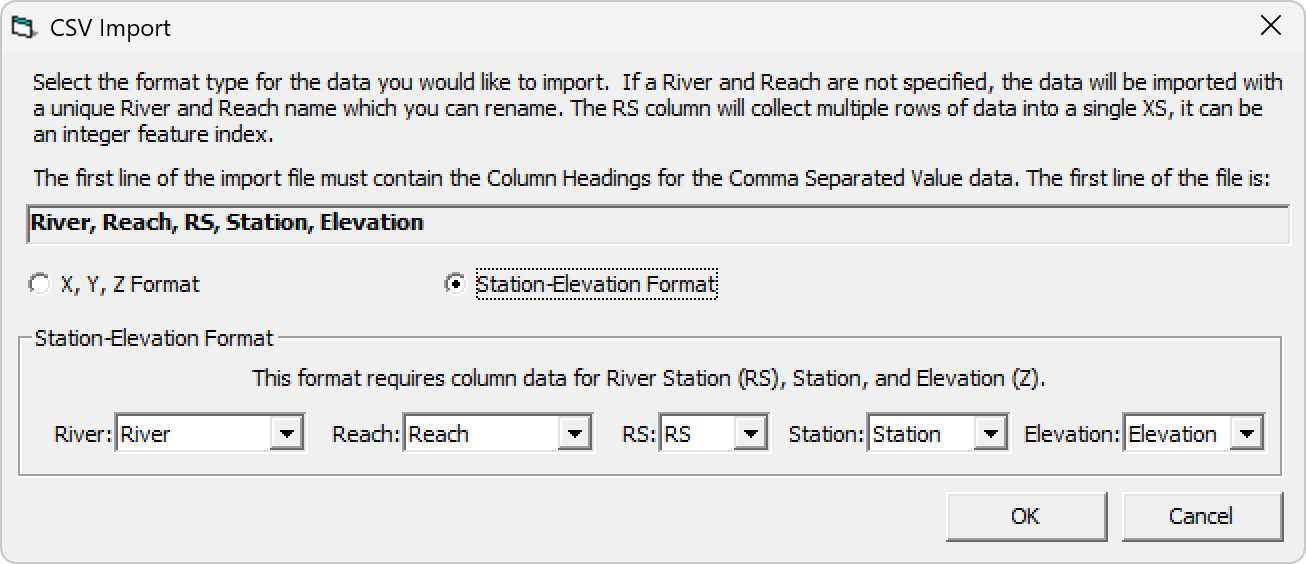
Task: Close the CSV Import dialog
Action: [1270, 26]
